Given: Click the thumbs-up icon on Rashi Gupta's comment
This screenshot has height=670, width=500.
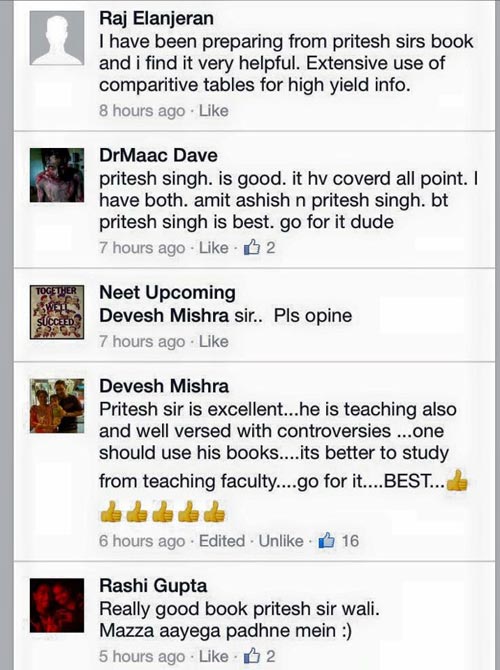Looking at the screenshot, I should 252,655.
